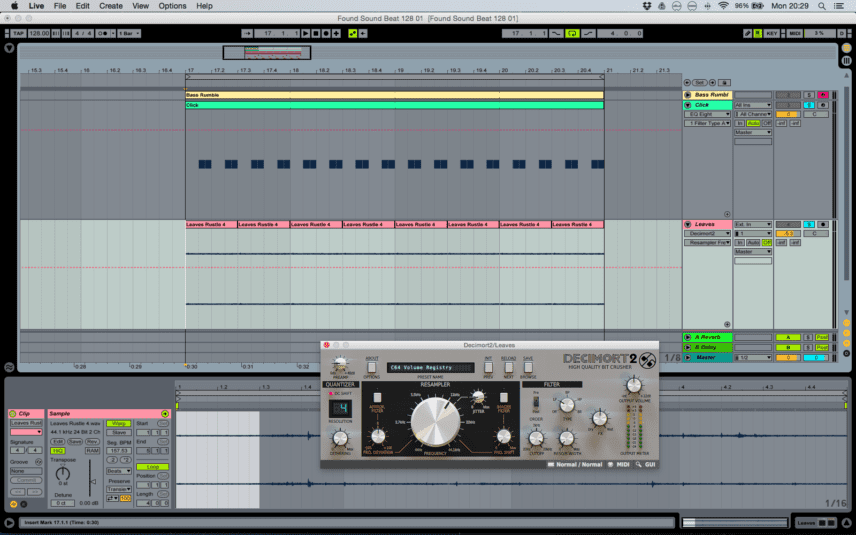The image size is (856, 535).
Task: Open the View menu
Action: pos(140,6)
